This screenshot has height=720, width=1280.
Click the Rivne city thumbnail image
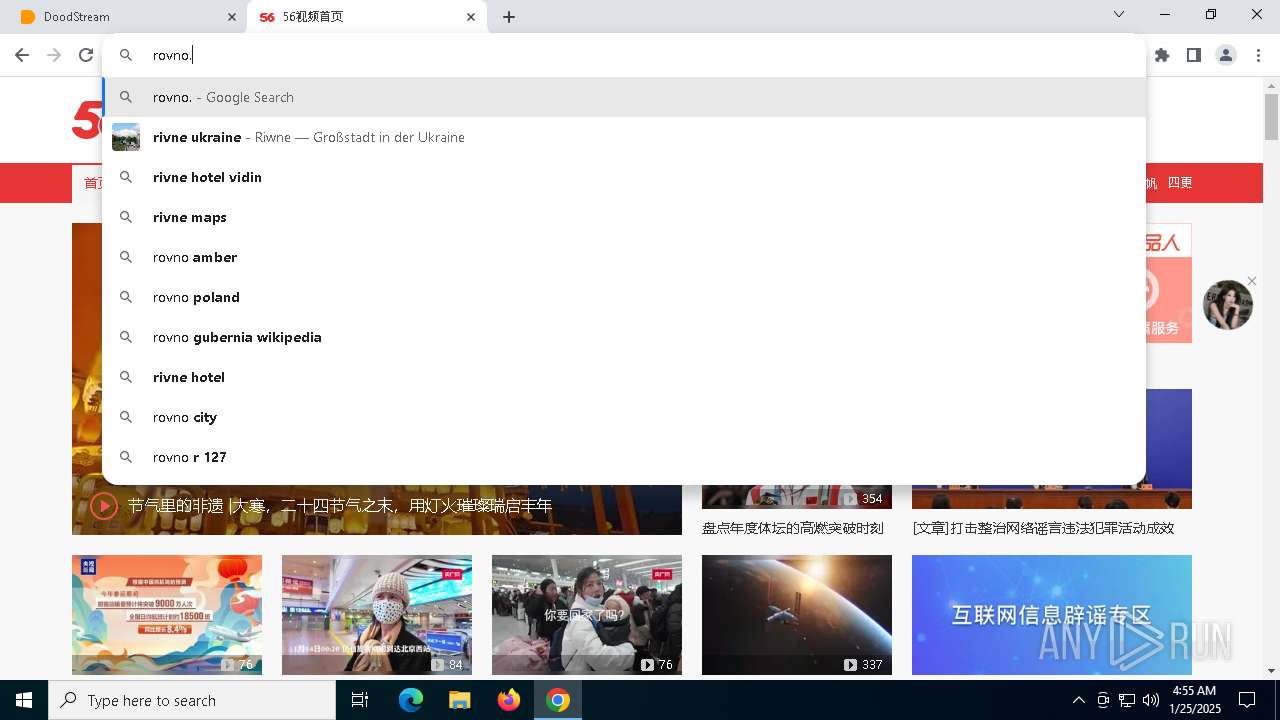[126, 137]
